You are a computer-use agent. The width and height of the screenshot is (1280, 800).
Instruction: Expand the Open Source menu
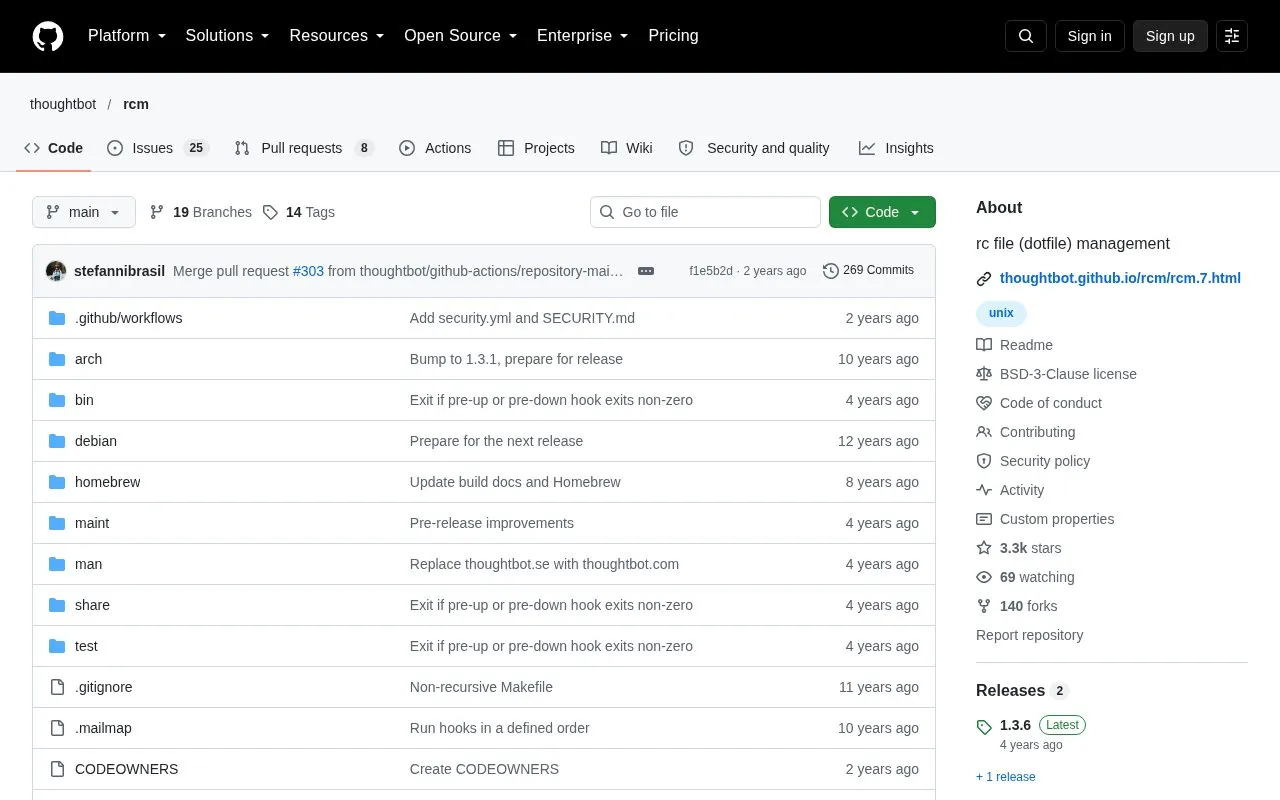coord(461,36)
